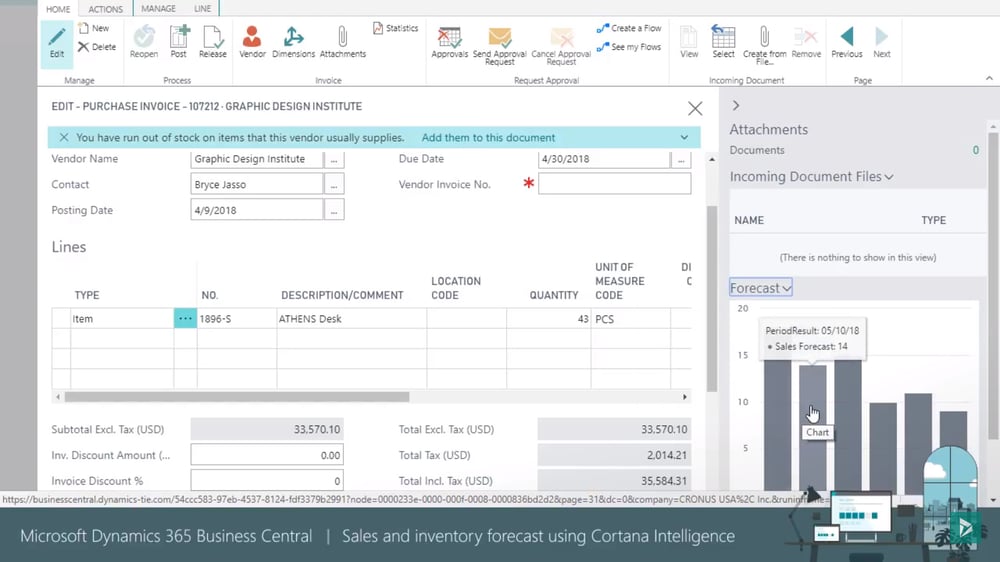Switch to the LINE tab

[202, 8]
